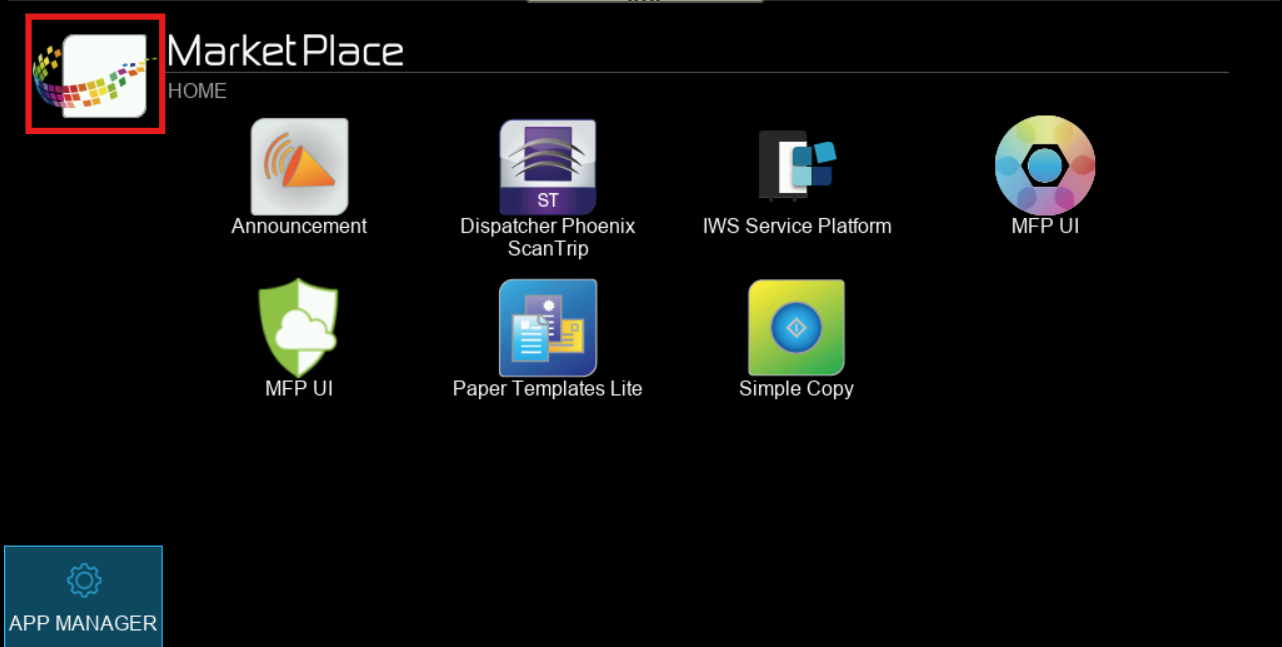Open the Simple Copy app
The width and height of the screenshot is (1282, 647).
pyautogui.click(x=797, y=328)
